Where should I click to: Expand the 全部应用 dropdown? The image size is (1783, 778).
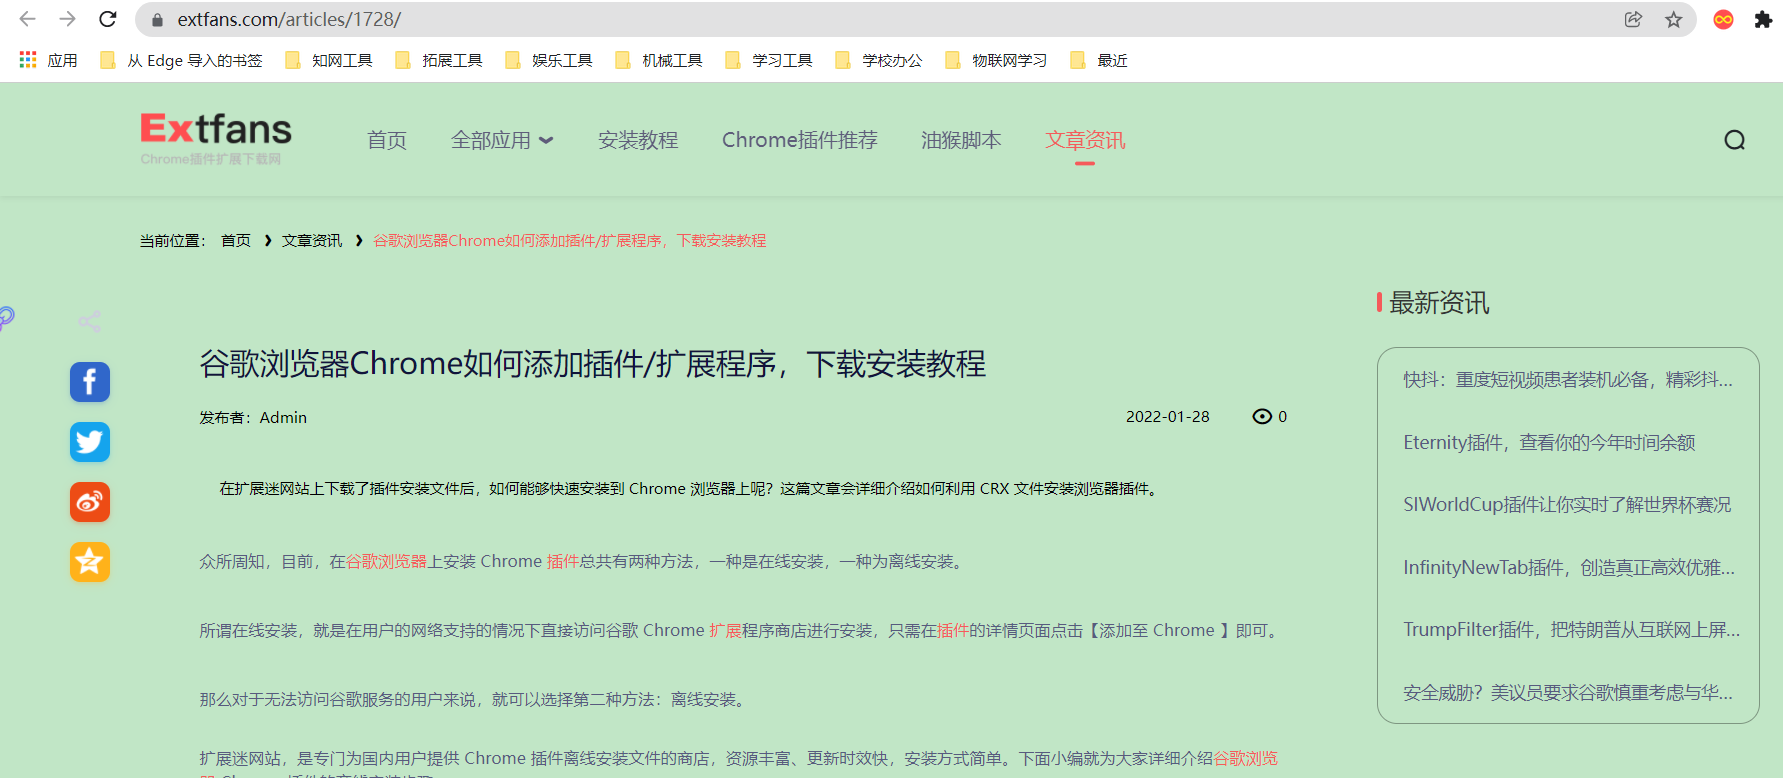coord(502,140)
